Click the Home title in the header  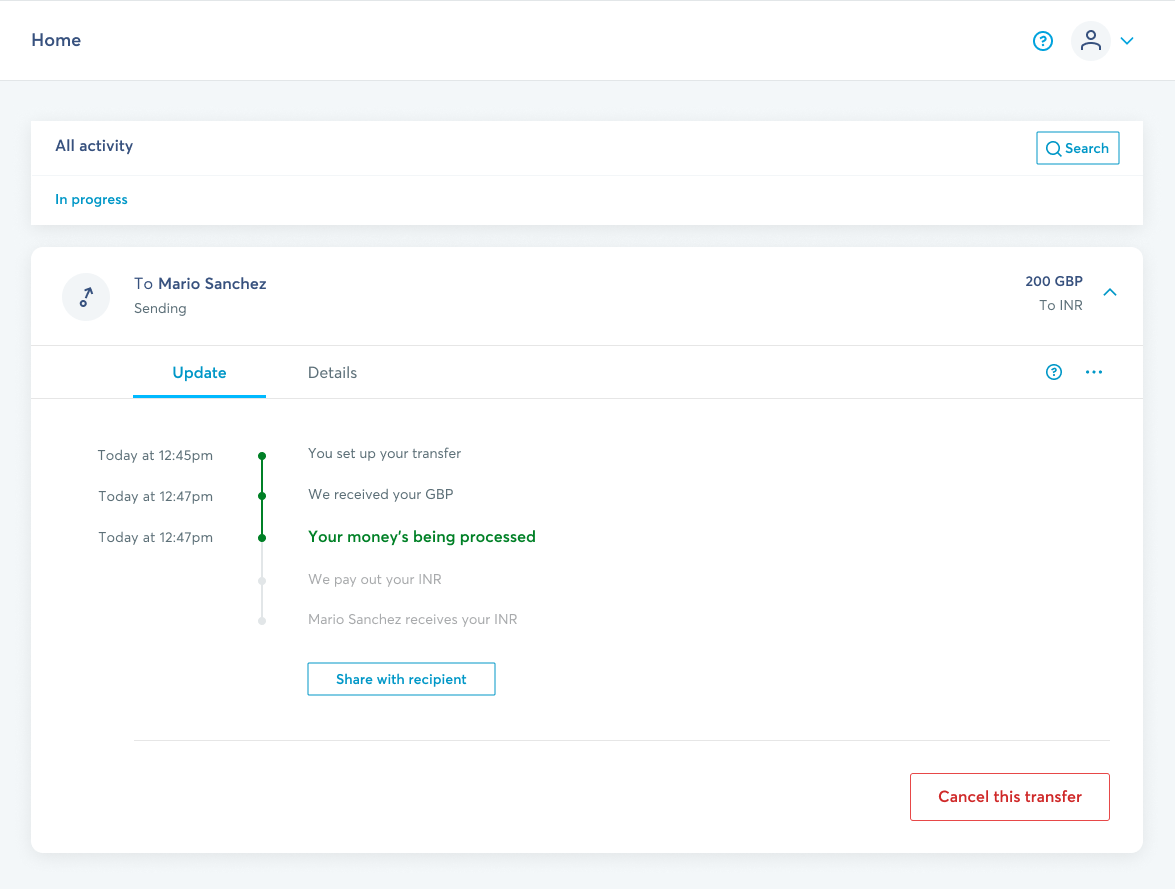[x=56, y=40]
